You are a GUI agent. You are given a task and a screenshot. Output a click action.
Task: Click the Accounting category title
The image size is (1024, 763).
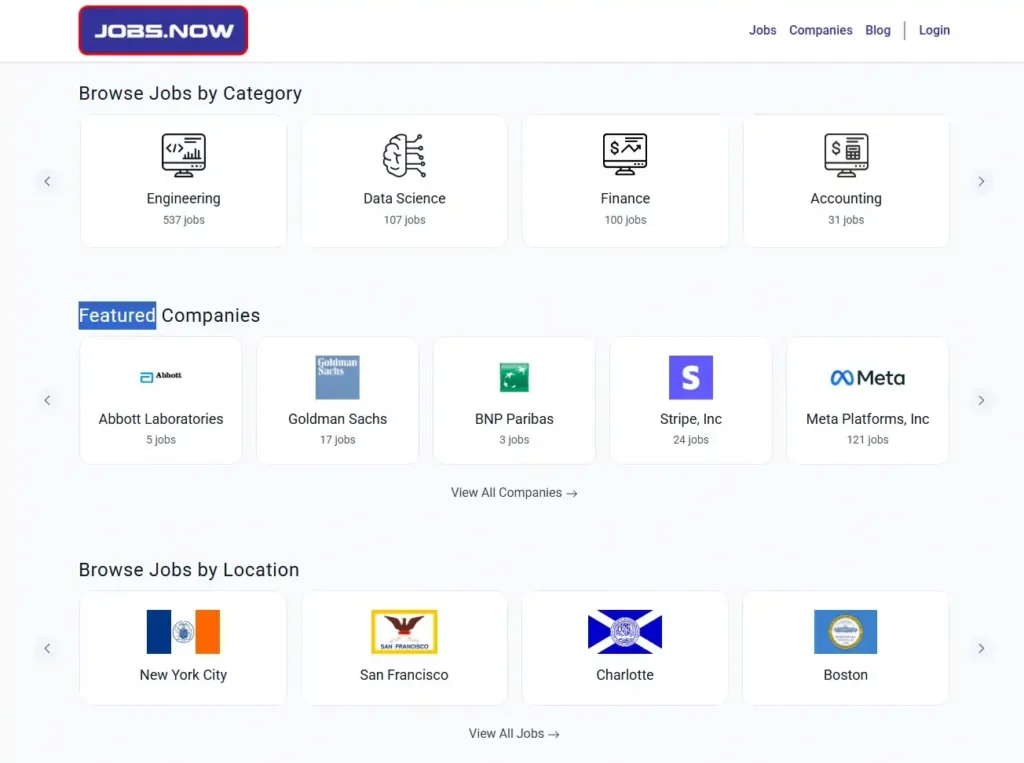[x=846, y=199]
